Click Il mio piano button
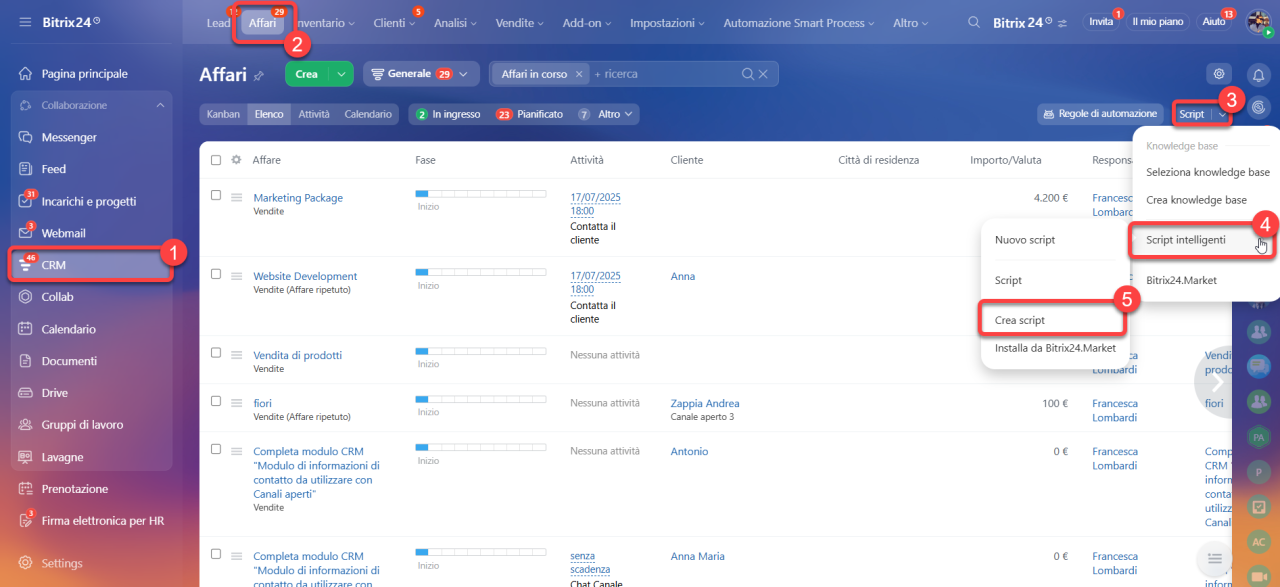This screenshot has height=587, width=1280. pos(1156,22)
